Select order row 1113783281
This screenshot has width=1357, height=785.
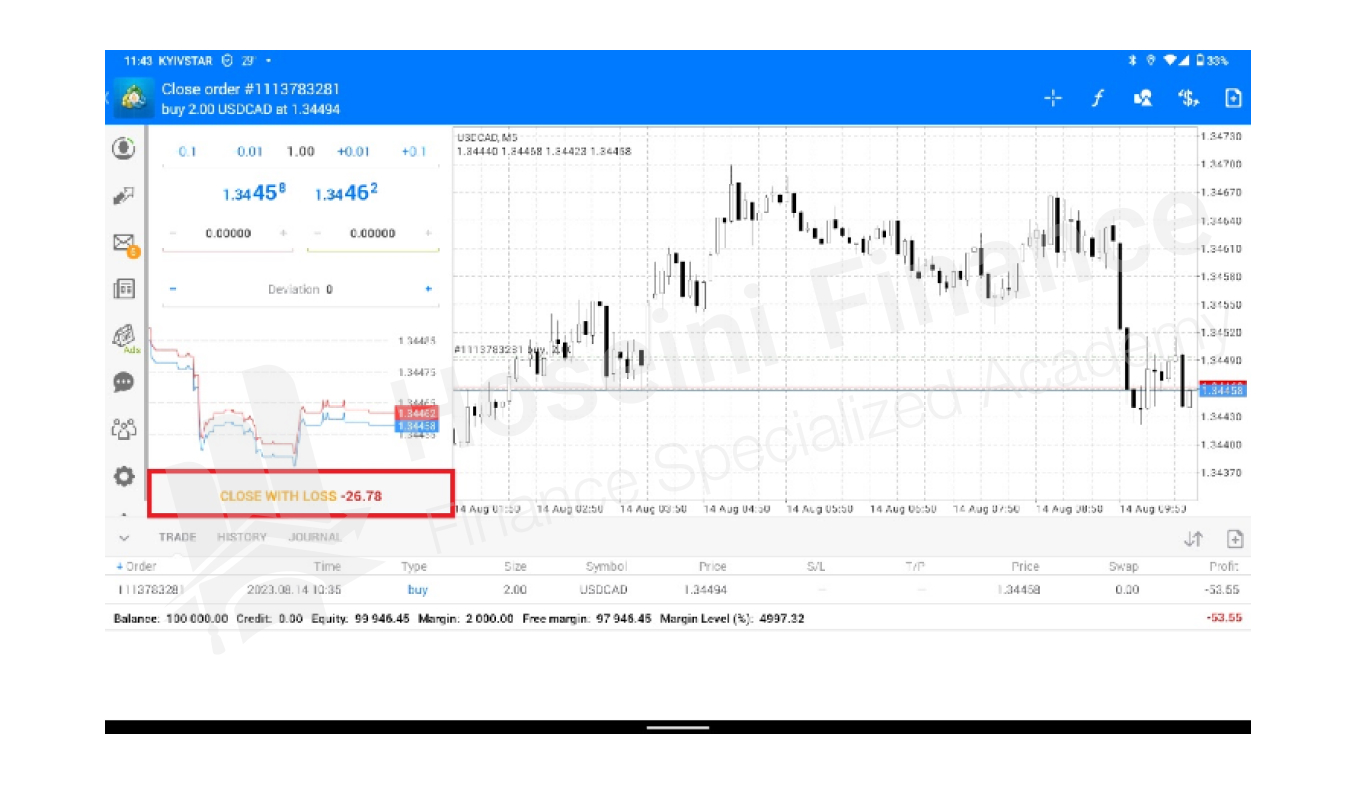(x=678, y=590)
